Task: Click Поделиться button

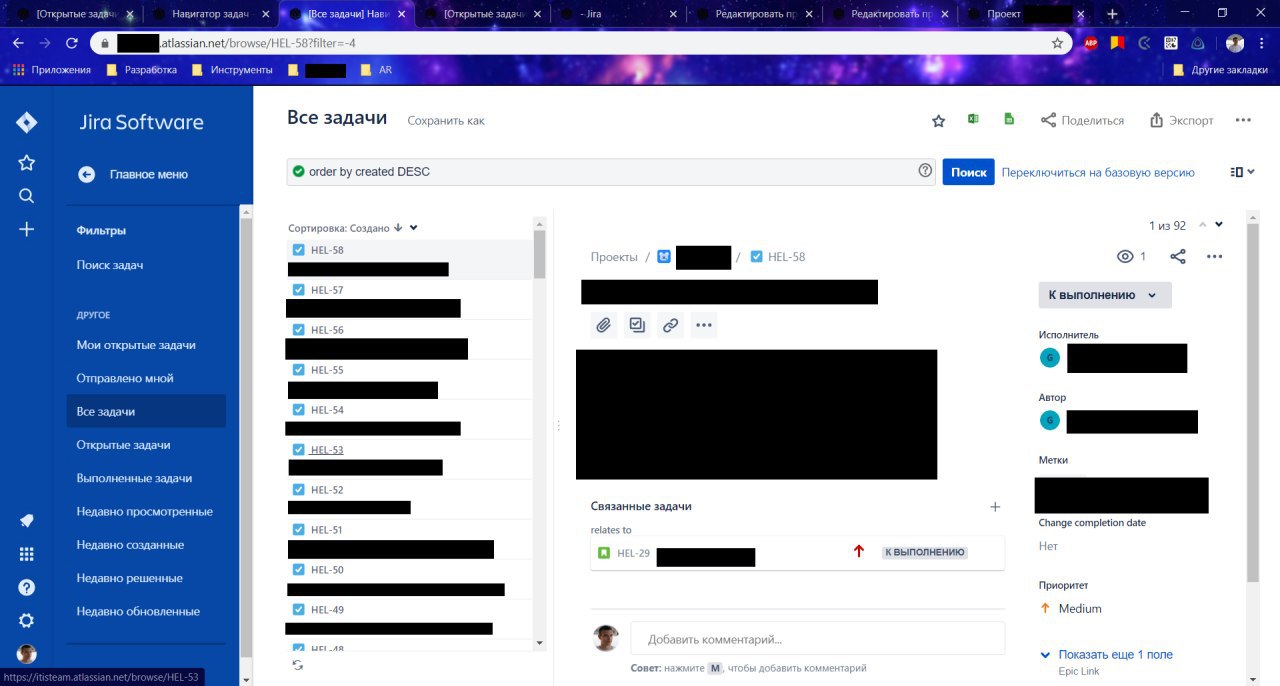Action: point(1082,120)
